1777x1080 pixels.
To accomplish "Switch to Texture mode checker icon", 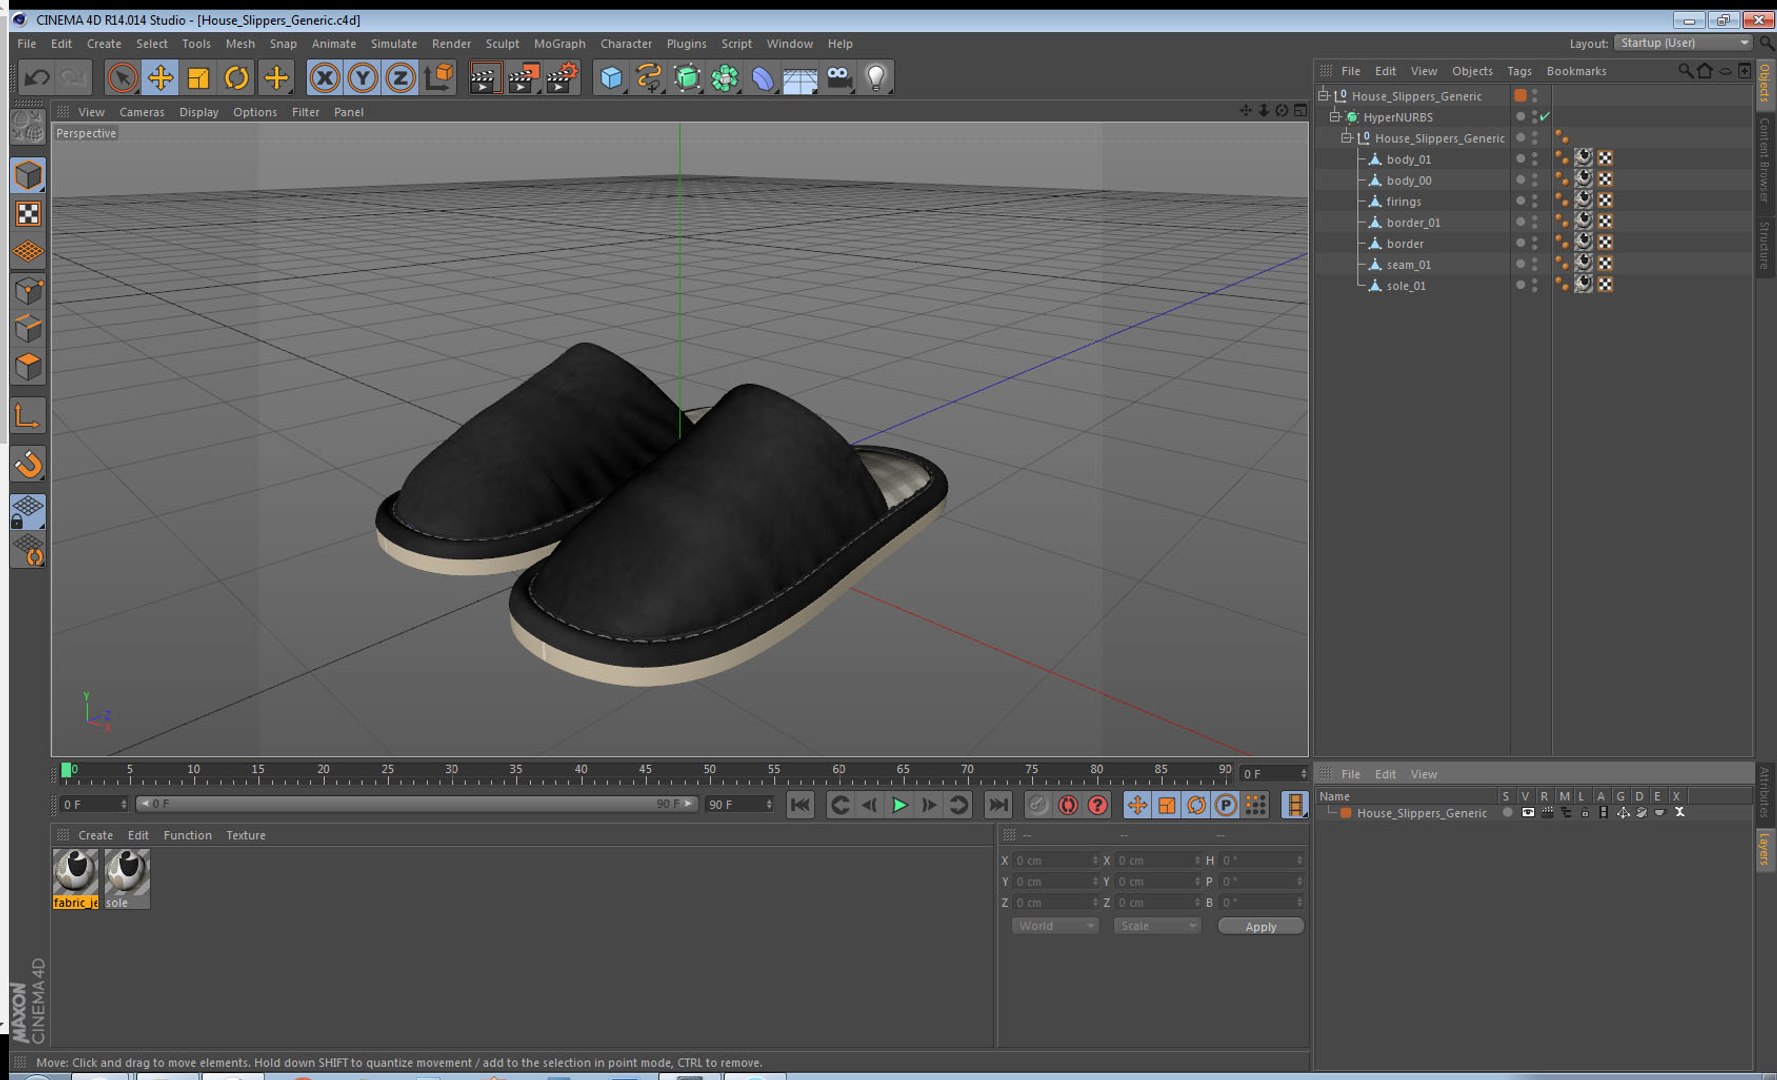I will point(28,213).
